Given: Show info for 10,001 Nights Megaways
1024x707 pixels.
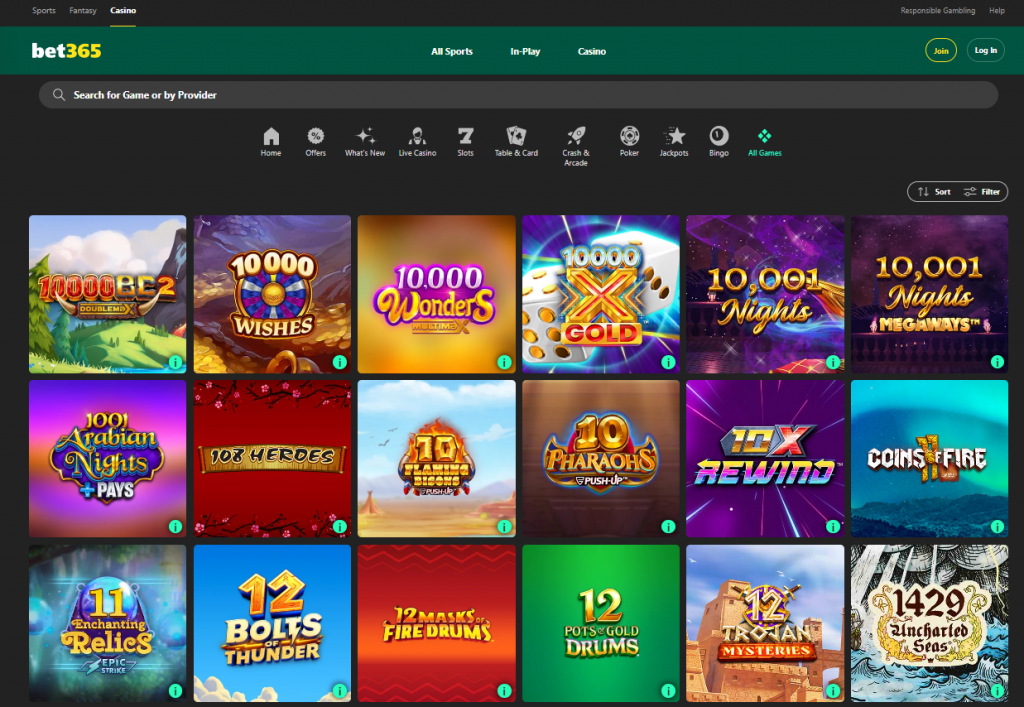Looking at the screenshot, I should (x=997, y=362).
